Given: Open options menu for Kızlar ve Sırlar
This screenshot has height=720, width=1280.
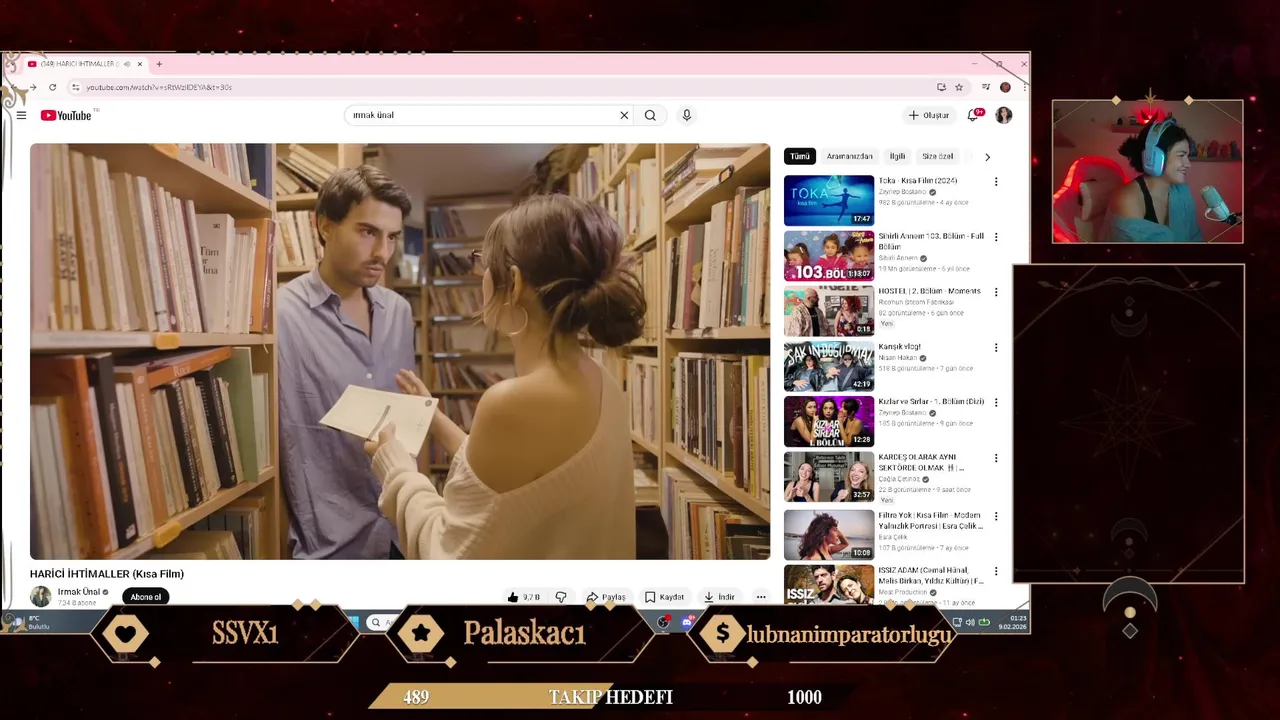Looking at the screenshot, I should click(995, 403).
